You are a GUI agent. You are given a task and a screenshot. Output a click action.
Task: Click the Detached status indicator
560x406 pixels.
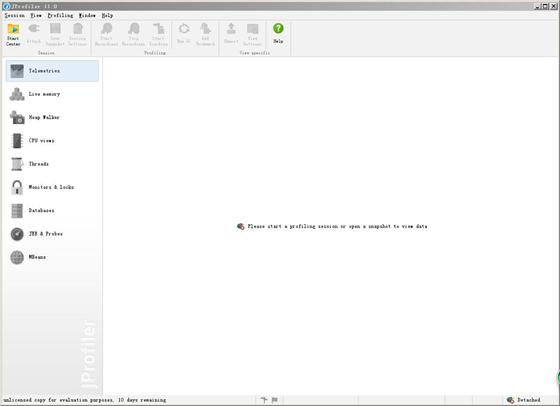[x=524, y=400]
